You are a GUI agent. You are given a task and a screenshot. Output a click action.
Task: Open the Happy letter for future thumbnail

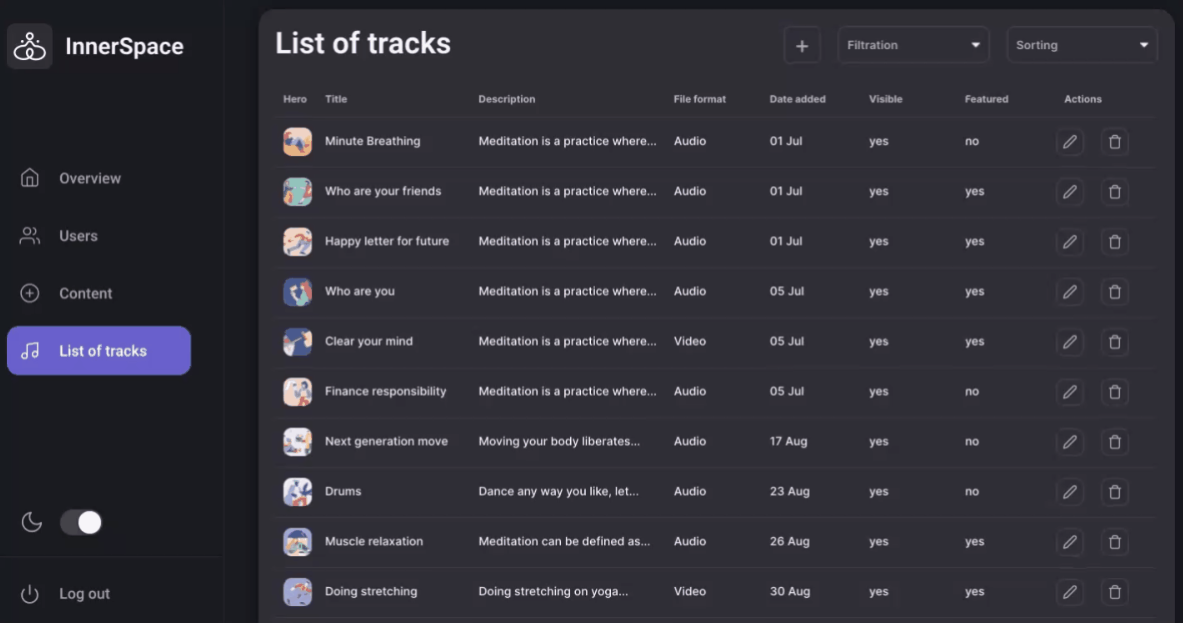(x=297, y=242)
